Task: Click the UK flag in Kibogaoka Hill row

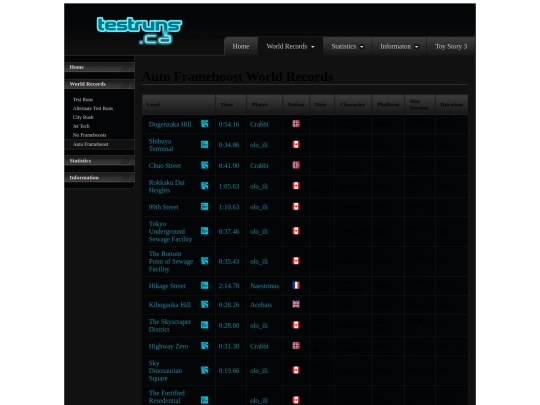Action: tap(296, 304)
